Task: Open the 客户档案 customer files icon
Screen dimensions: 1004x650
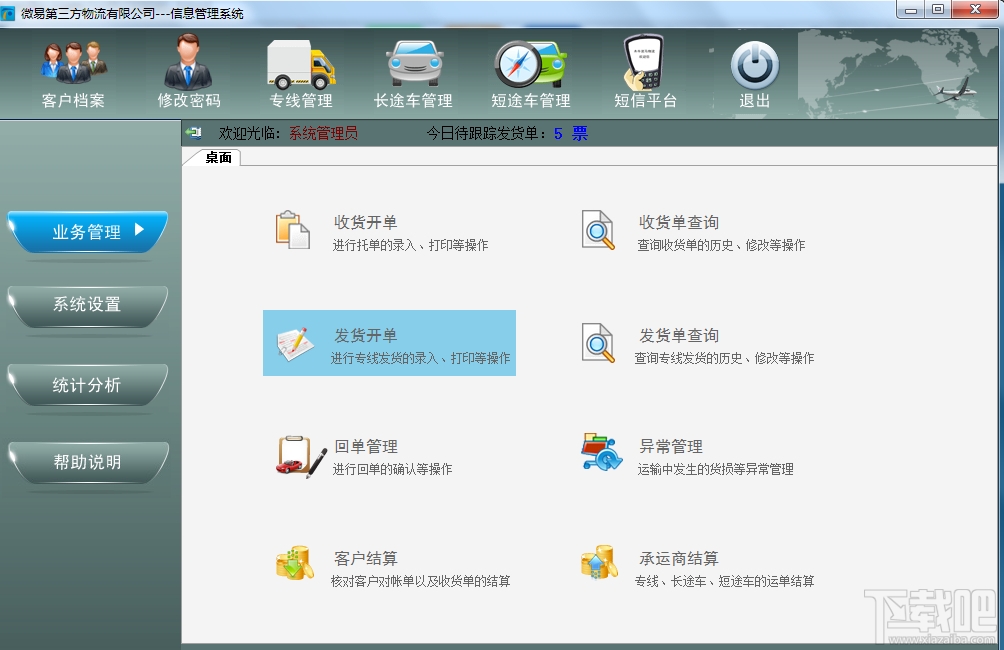Action: click(74, 63)
